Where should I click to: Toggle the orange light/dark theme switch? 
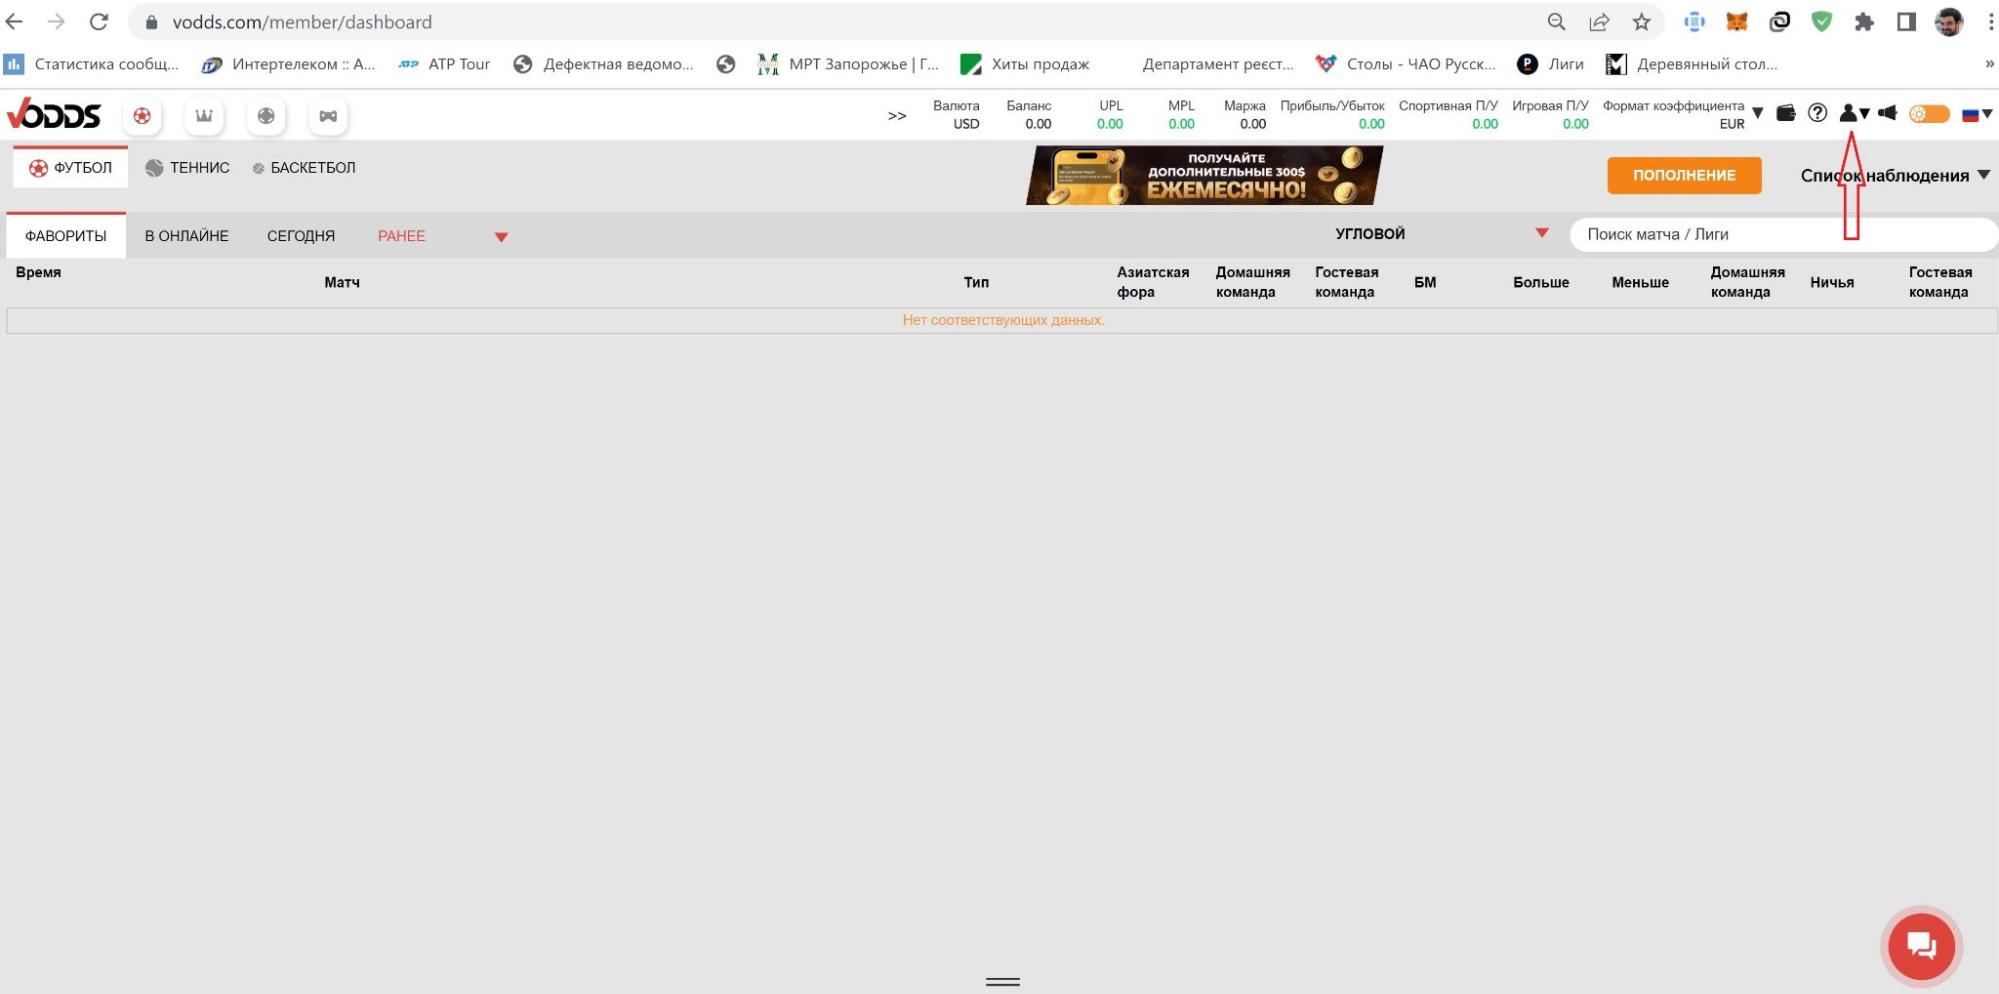pyautogui.click(x=1929, y=114)
